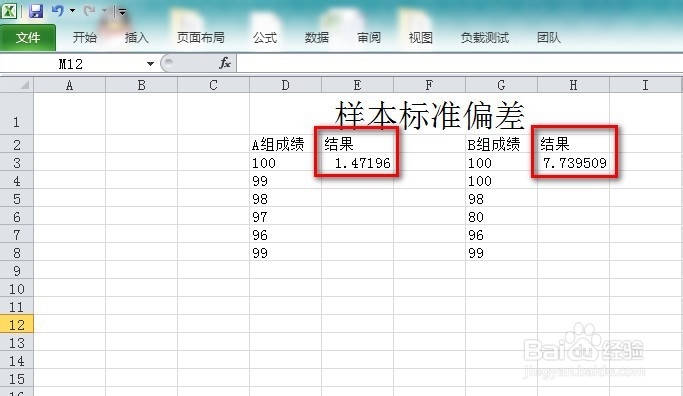The height and width of the screenshot is (396, 683).
Task: Open Customize Quick Access Toolbar dropdown
Action: click(x=122, y=12)
